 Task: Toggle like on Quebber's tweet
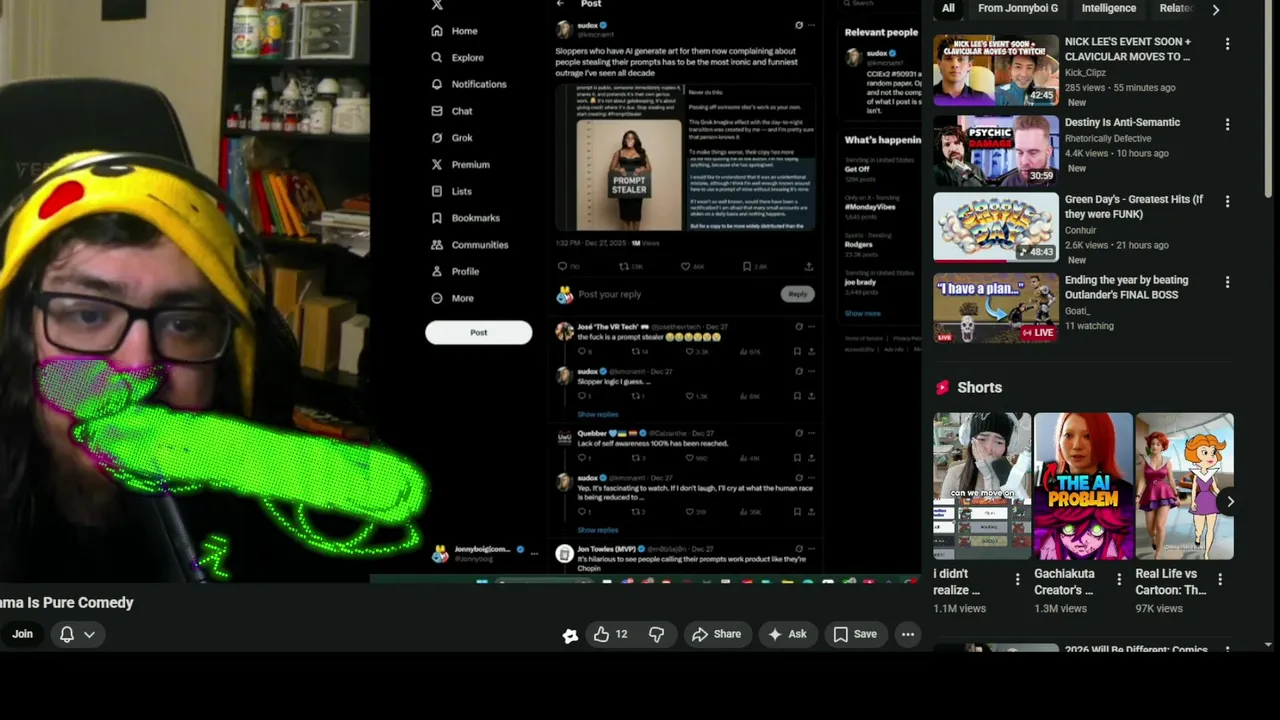click(689, 458)
